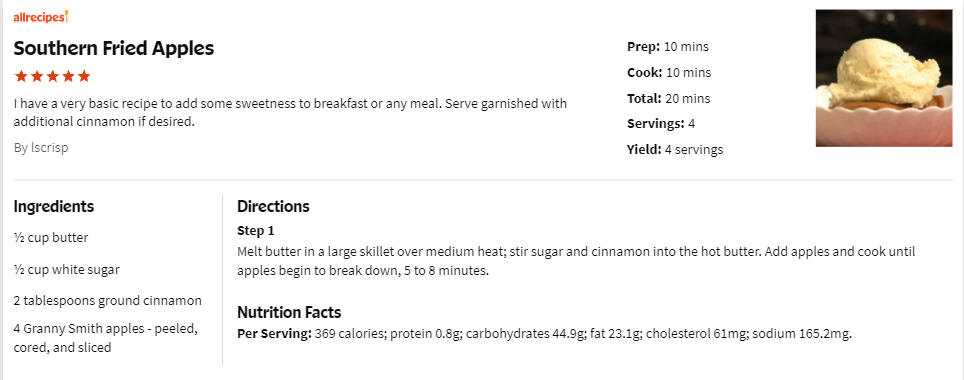Click the first rating star

pyautogui.click(x=20, y=76)
